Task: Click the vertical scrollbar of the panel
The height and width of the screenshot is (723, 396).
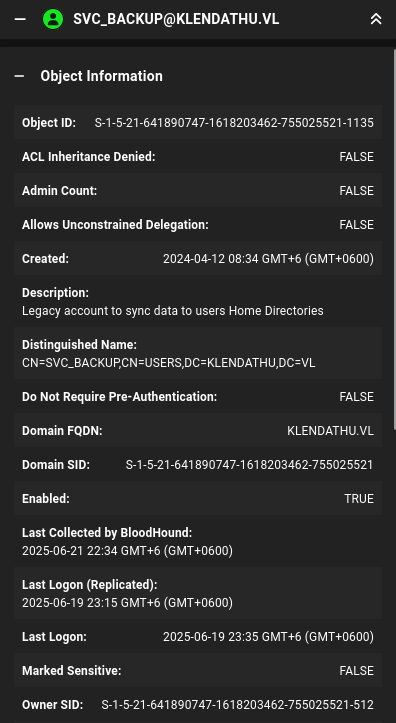Action: click(x=393, y=240)
